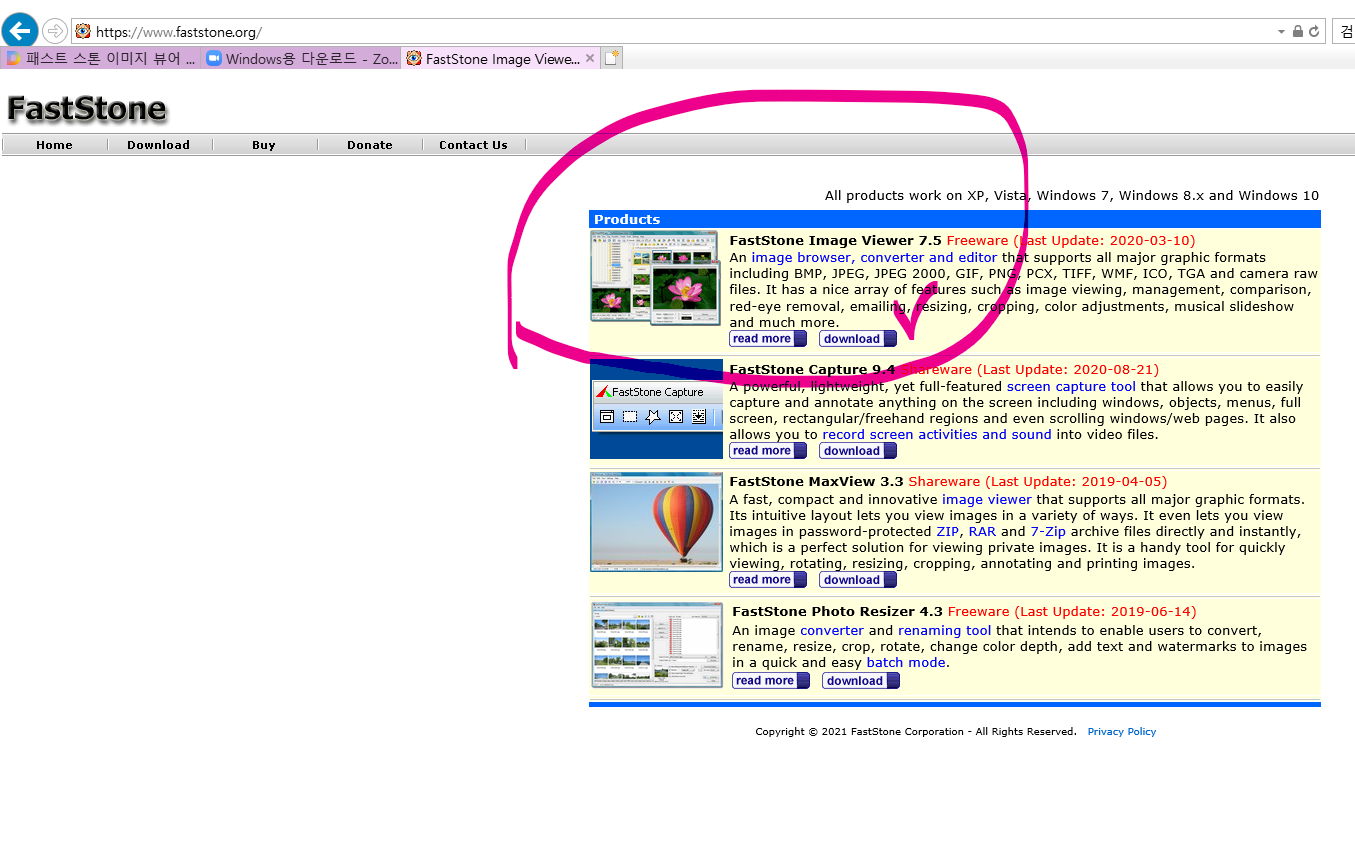This screenshot has width=1355, height=846.
Task: Open the 'renaming tool' link
Action: coord(944,630)
